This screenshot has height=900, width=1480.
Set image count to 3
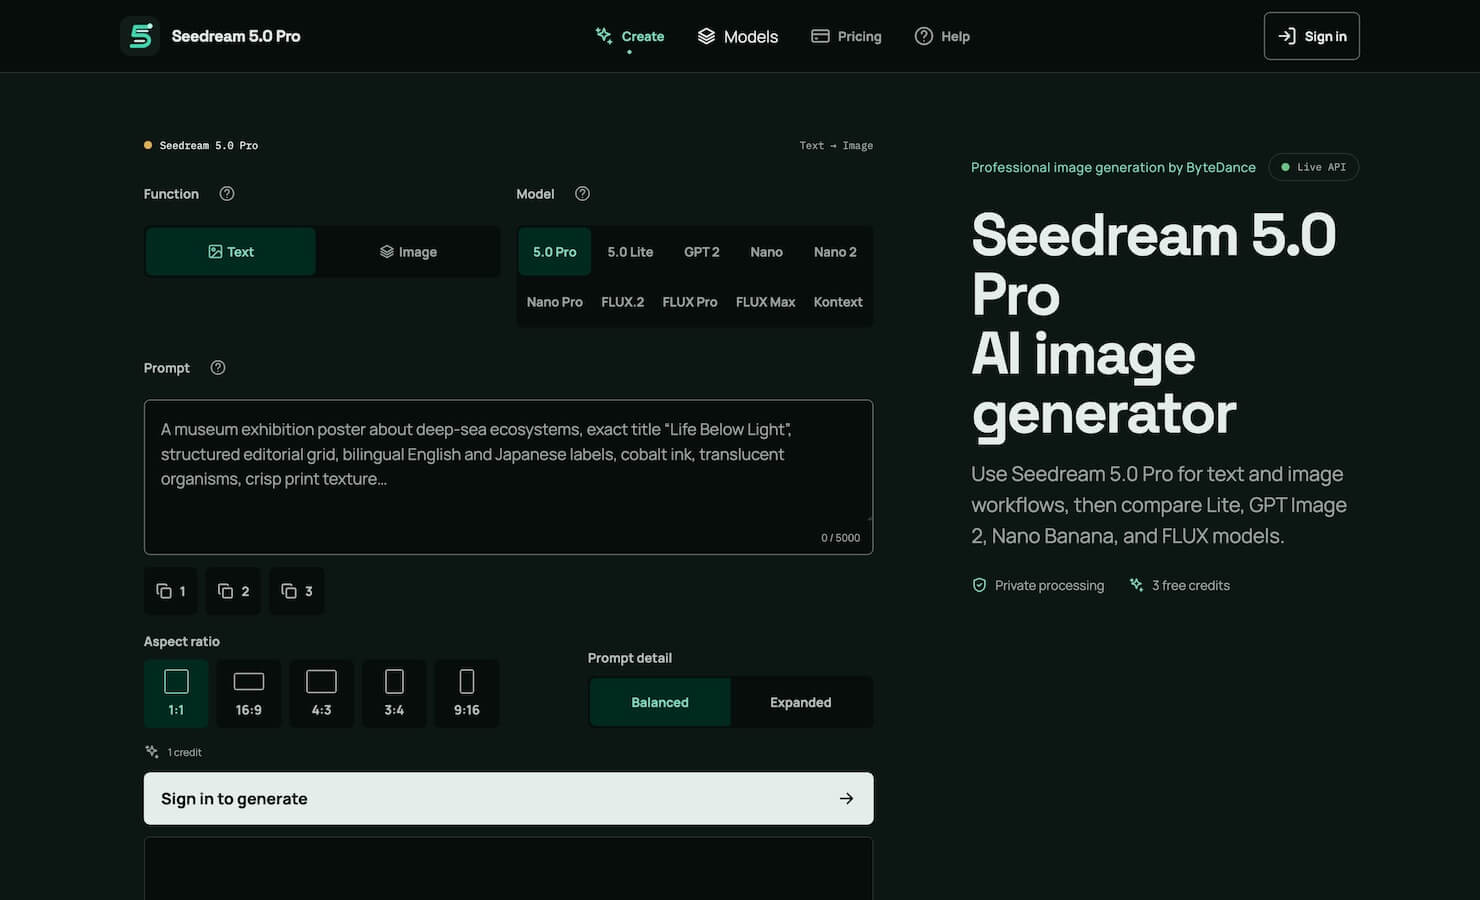point(297,591)
